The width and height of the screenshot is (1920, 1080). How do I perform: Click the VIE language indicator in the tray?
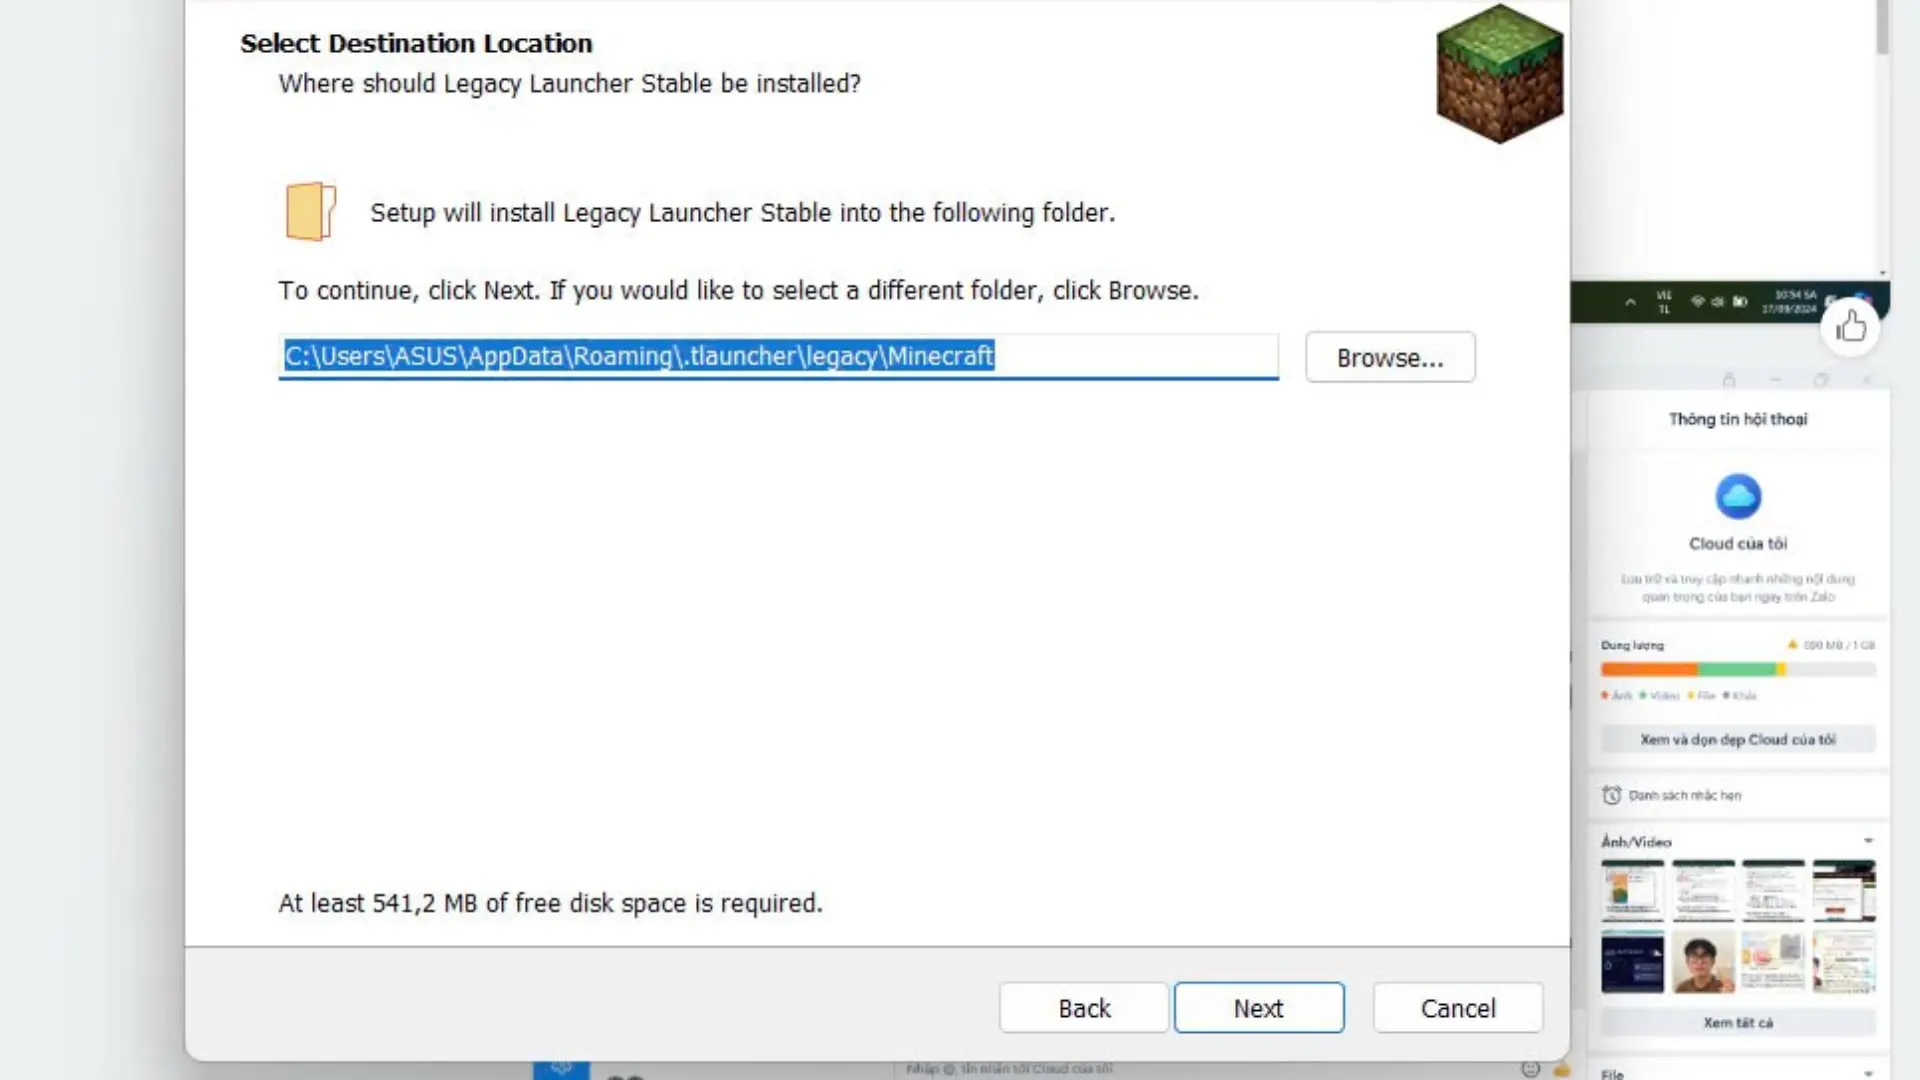pyautogui.click(x=1664, y=302)
